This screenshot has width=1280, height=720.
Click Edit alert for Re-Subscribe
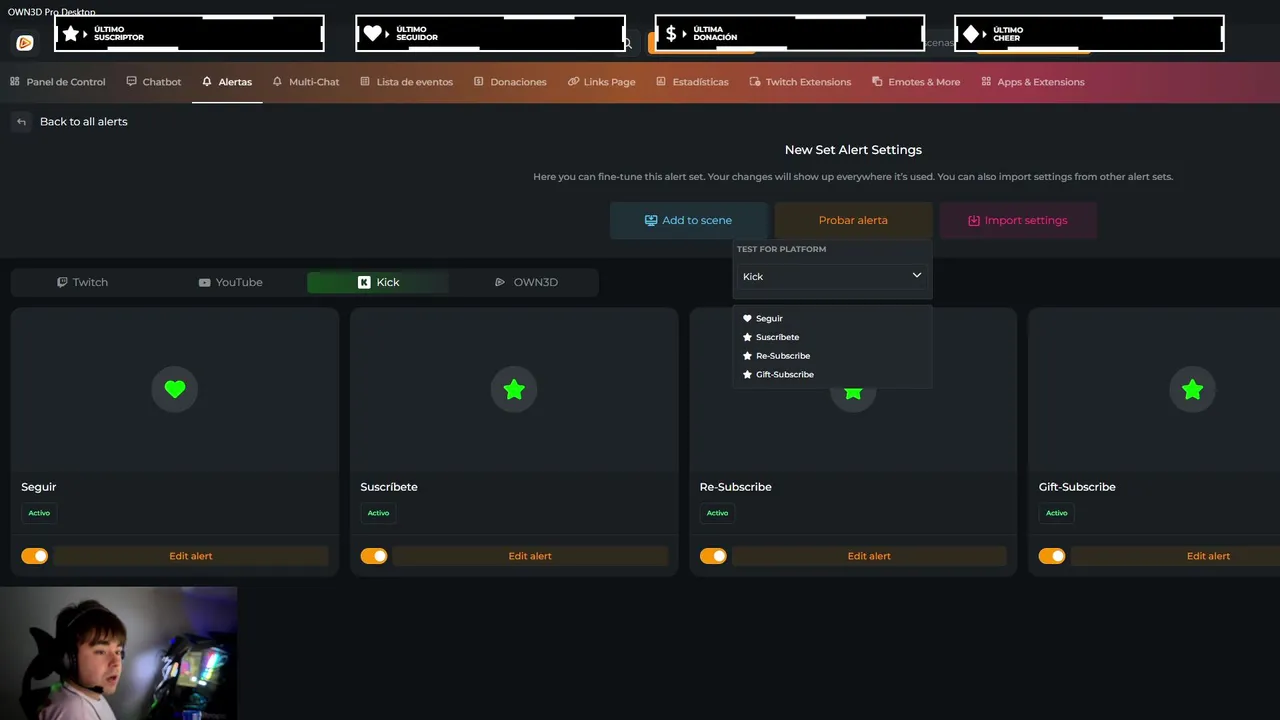[x=869, y=556]
